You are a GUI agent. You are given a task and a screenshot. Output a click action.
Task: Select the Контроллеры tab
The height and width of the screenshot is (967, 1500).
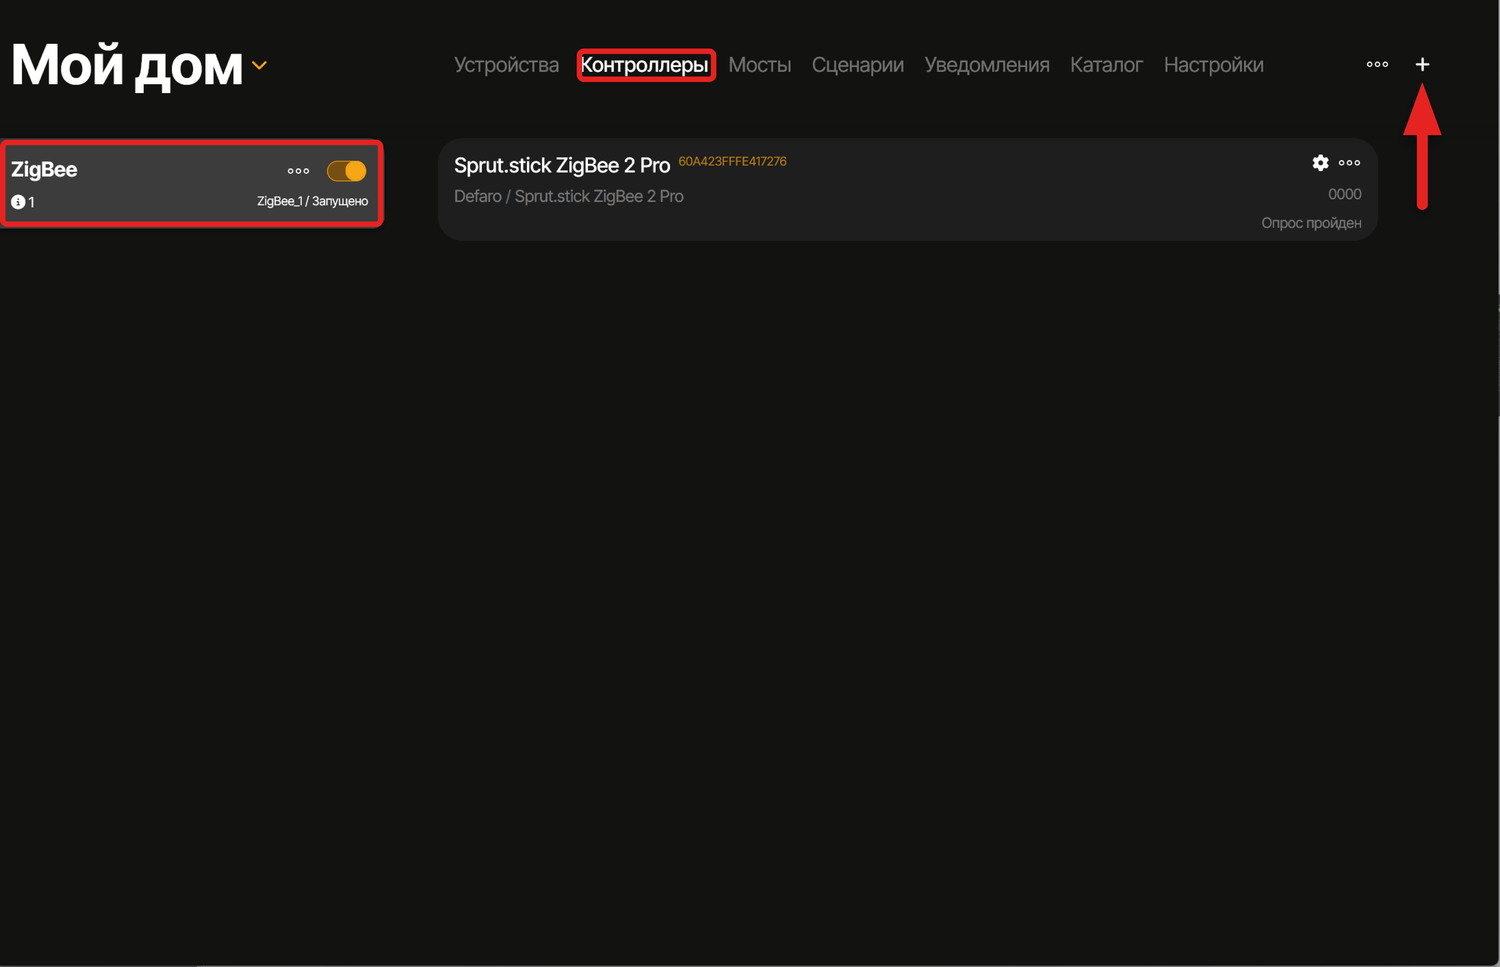pyautogui.click(x=645, y=65)
